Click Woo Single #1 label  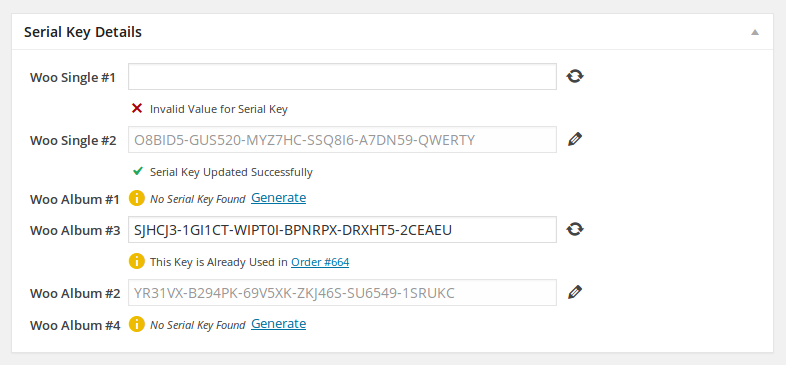tap(73, 78)
